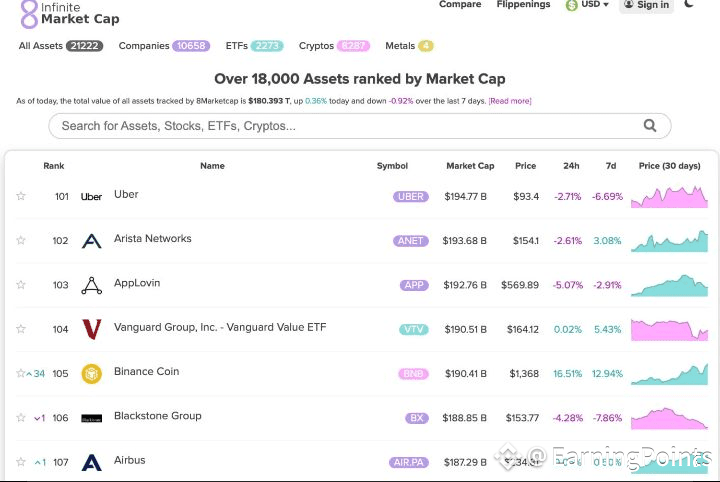The height and width of the screenshot is (482, 720).
Task: Favorite Uber with the star
Action: pyautogui.click(x=21, y=196)
